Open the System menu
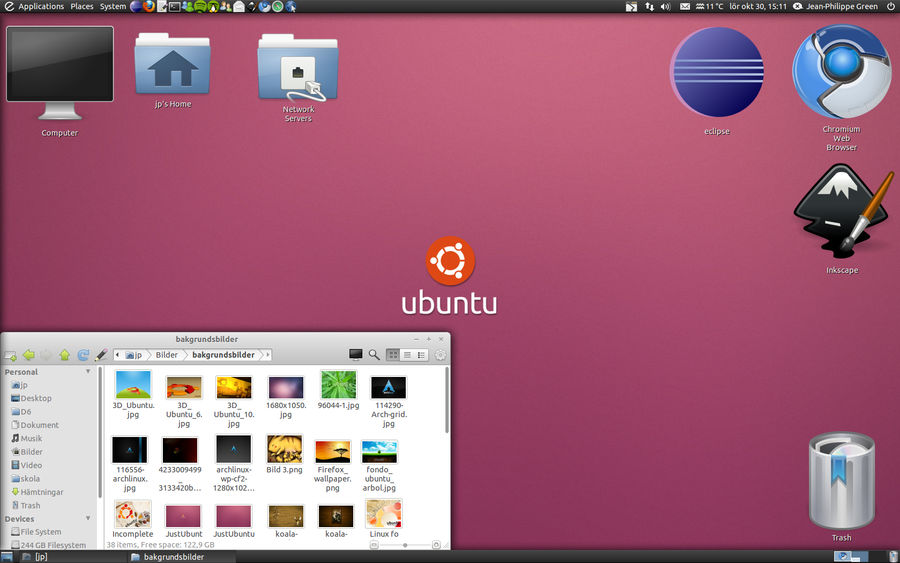The height and width of the screenshot is (563, 900). tap(112, 6)
